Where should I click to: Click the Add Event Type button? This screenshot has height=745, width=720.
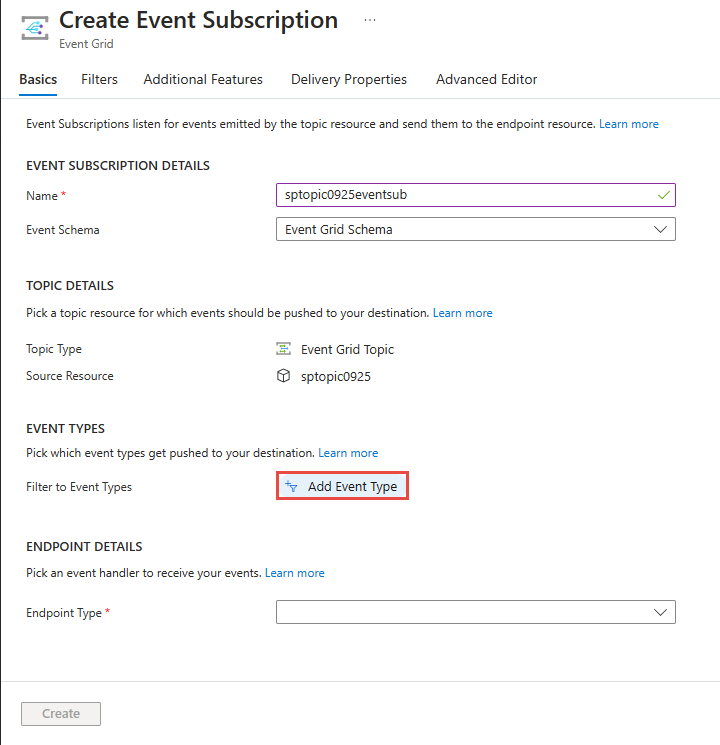point(342,487)
